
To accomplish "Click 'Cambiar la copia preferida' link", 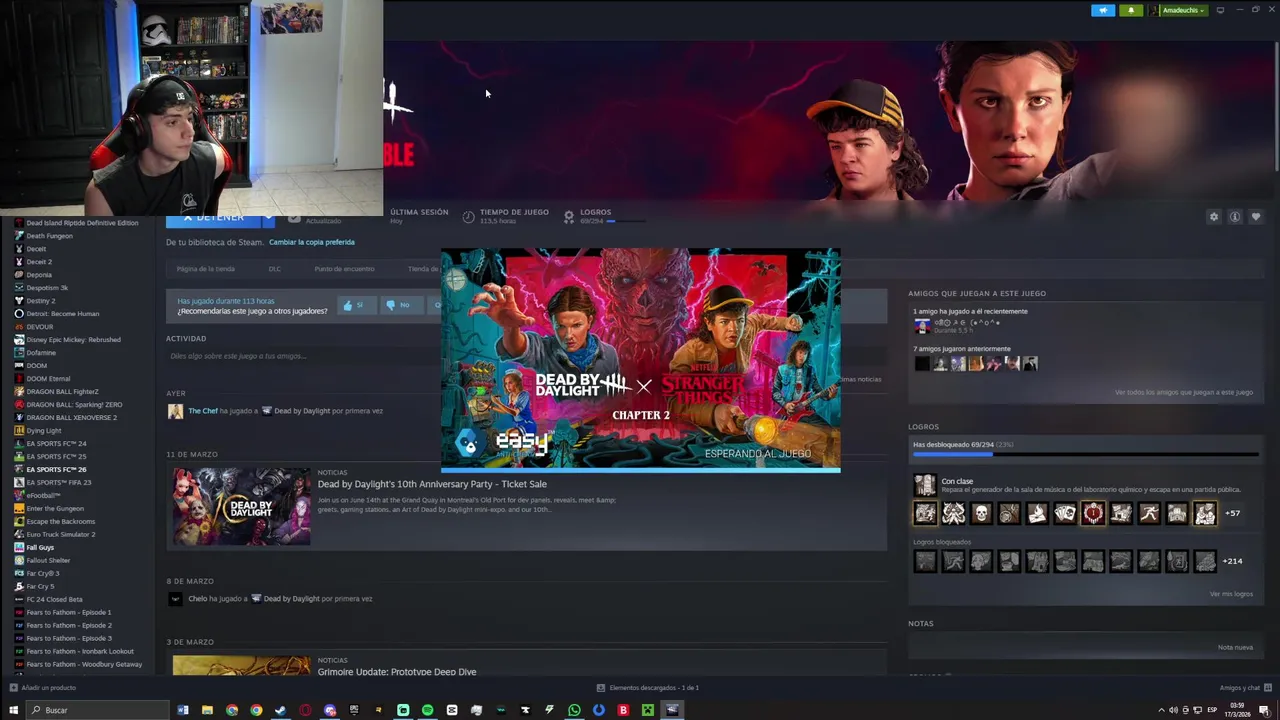I will click(x=311, y=242).
